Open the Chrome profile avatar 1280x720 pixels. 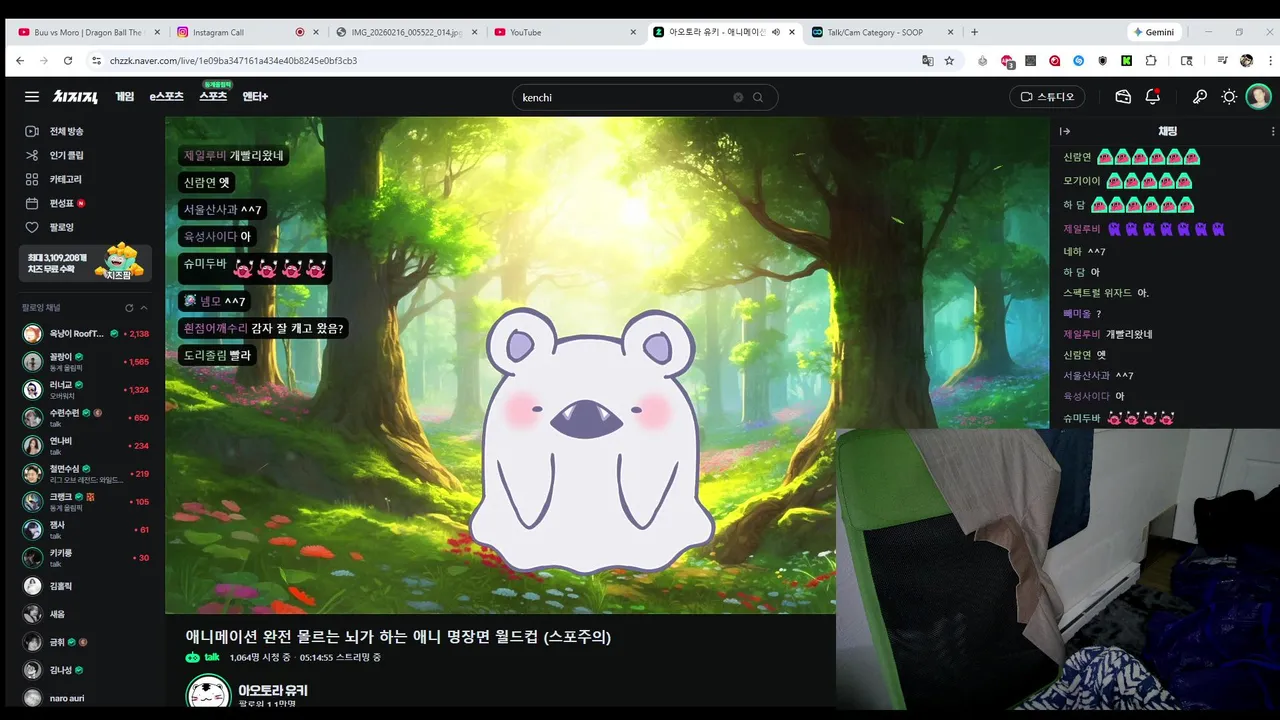[x=1246, y=61]
